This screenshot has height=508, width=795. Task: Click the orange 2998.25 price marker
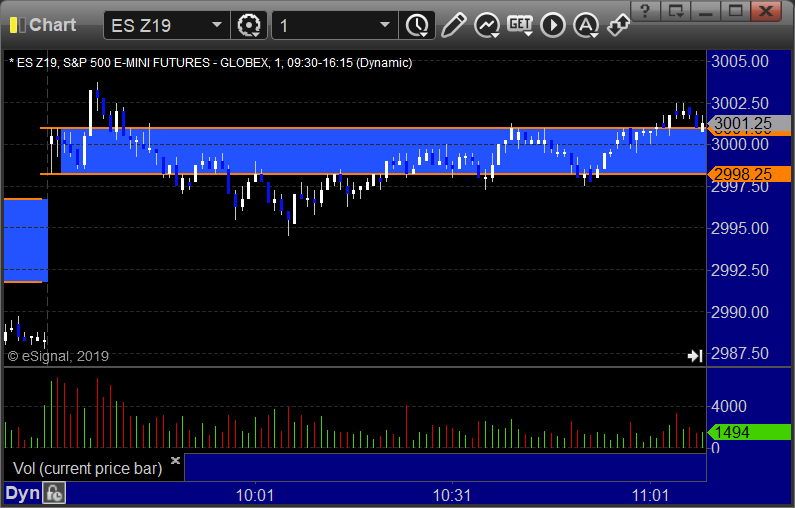coord(749,174)
